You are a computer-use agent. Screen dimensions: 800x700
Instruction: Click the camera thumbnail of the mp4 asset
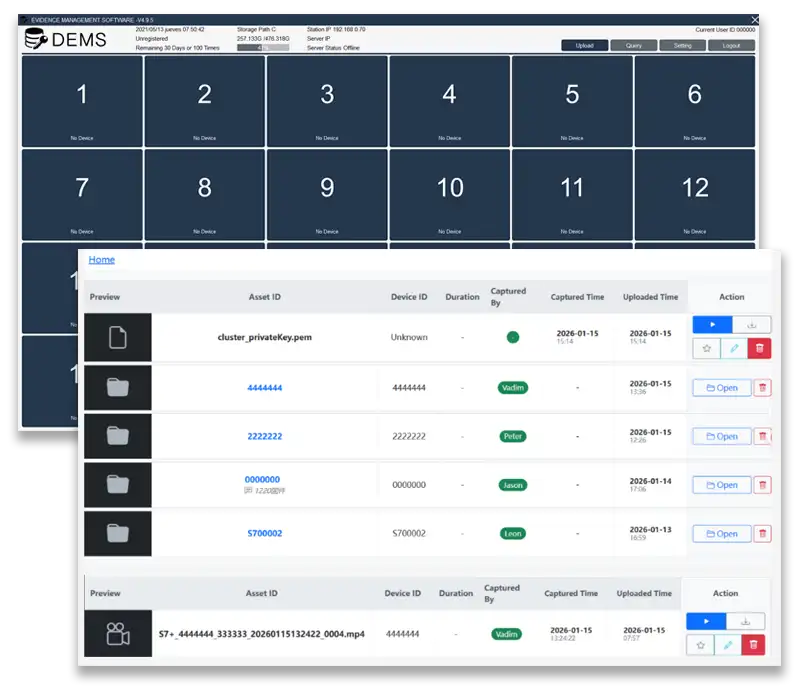click(x=118, y=634)
